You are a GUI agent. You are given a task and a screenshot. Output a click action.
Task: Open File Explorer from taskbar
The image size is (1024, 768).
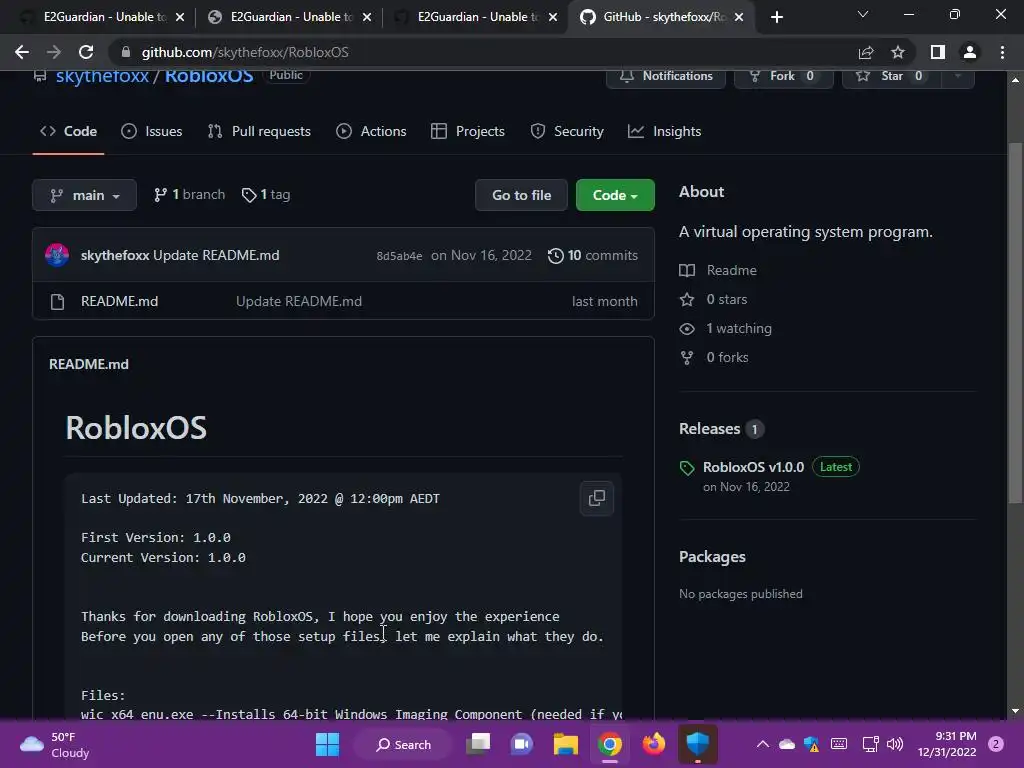point(566,744)
